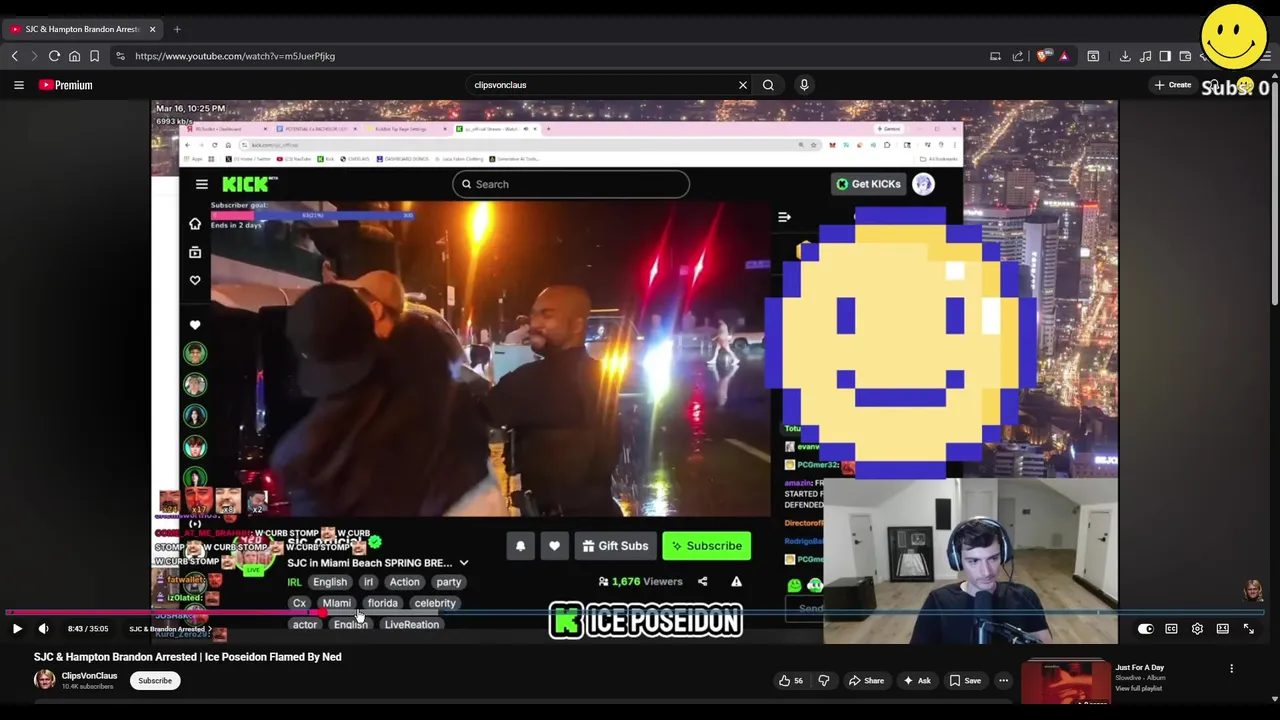Share this video
Screen dimensions: 1280x720
[866, 681]
